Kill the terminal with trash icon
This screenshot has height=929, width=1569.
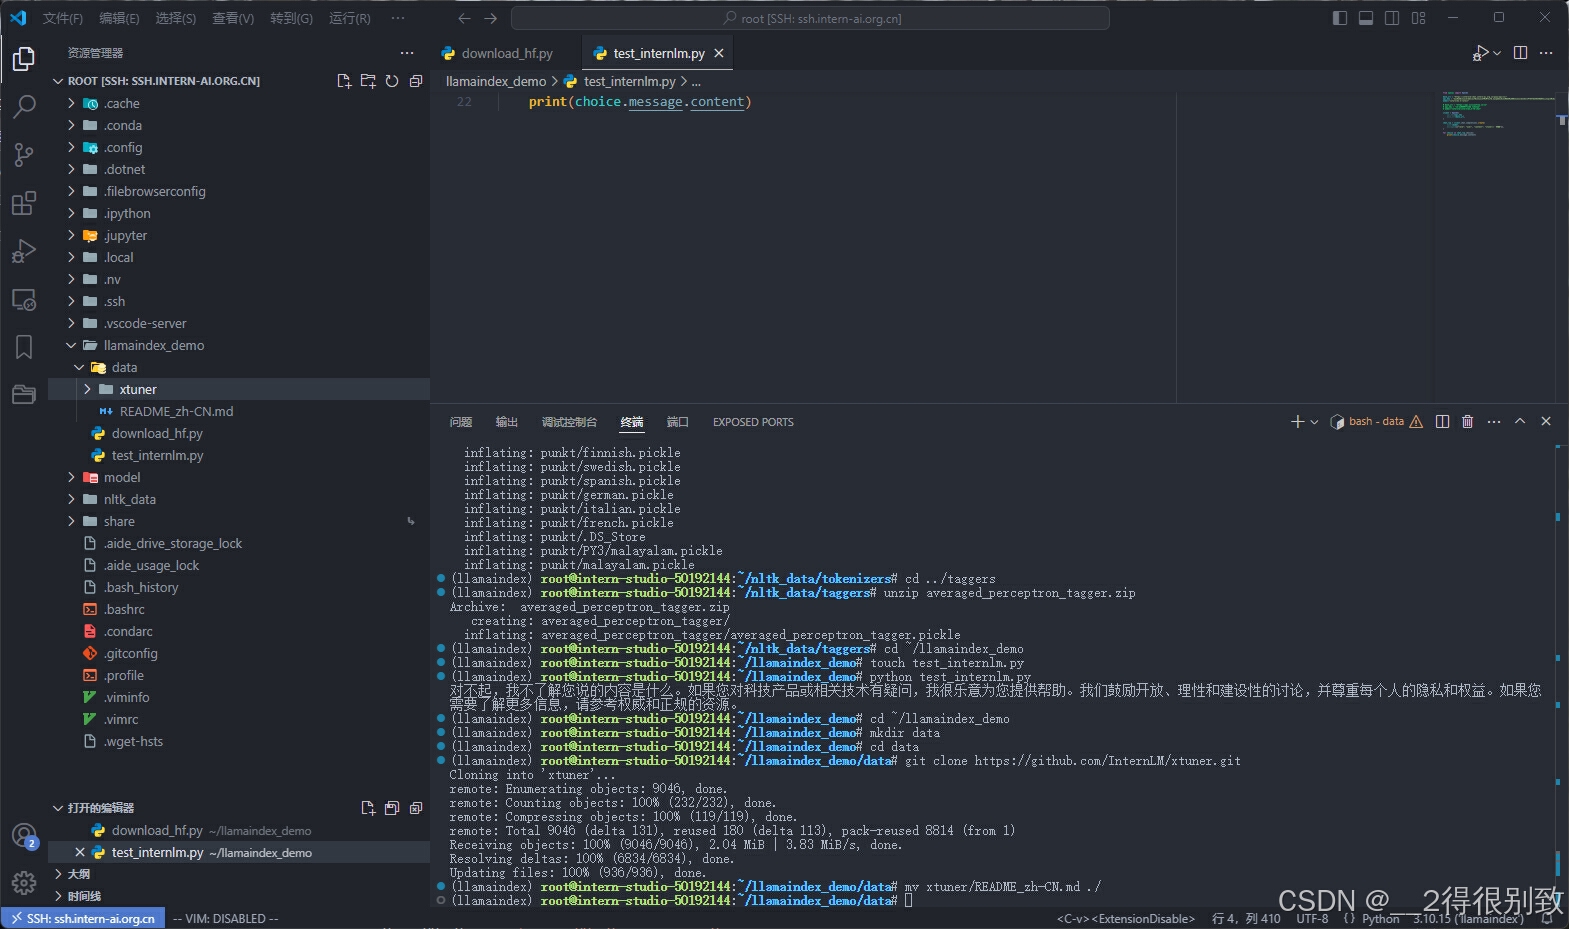point(1467,422)
